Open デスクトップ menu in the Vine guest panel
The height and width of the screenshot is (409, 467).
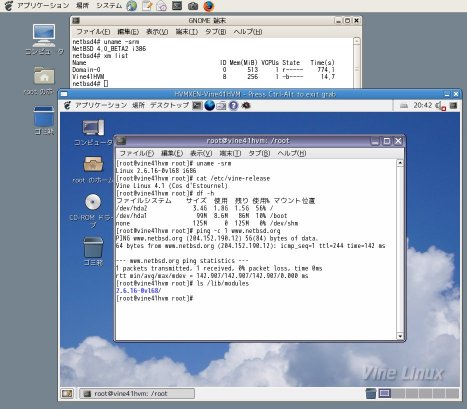click(x=169, y=105)
